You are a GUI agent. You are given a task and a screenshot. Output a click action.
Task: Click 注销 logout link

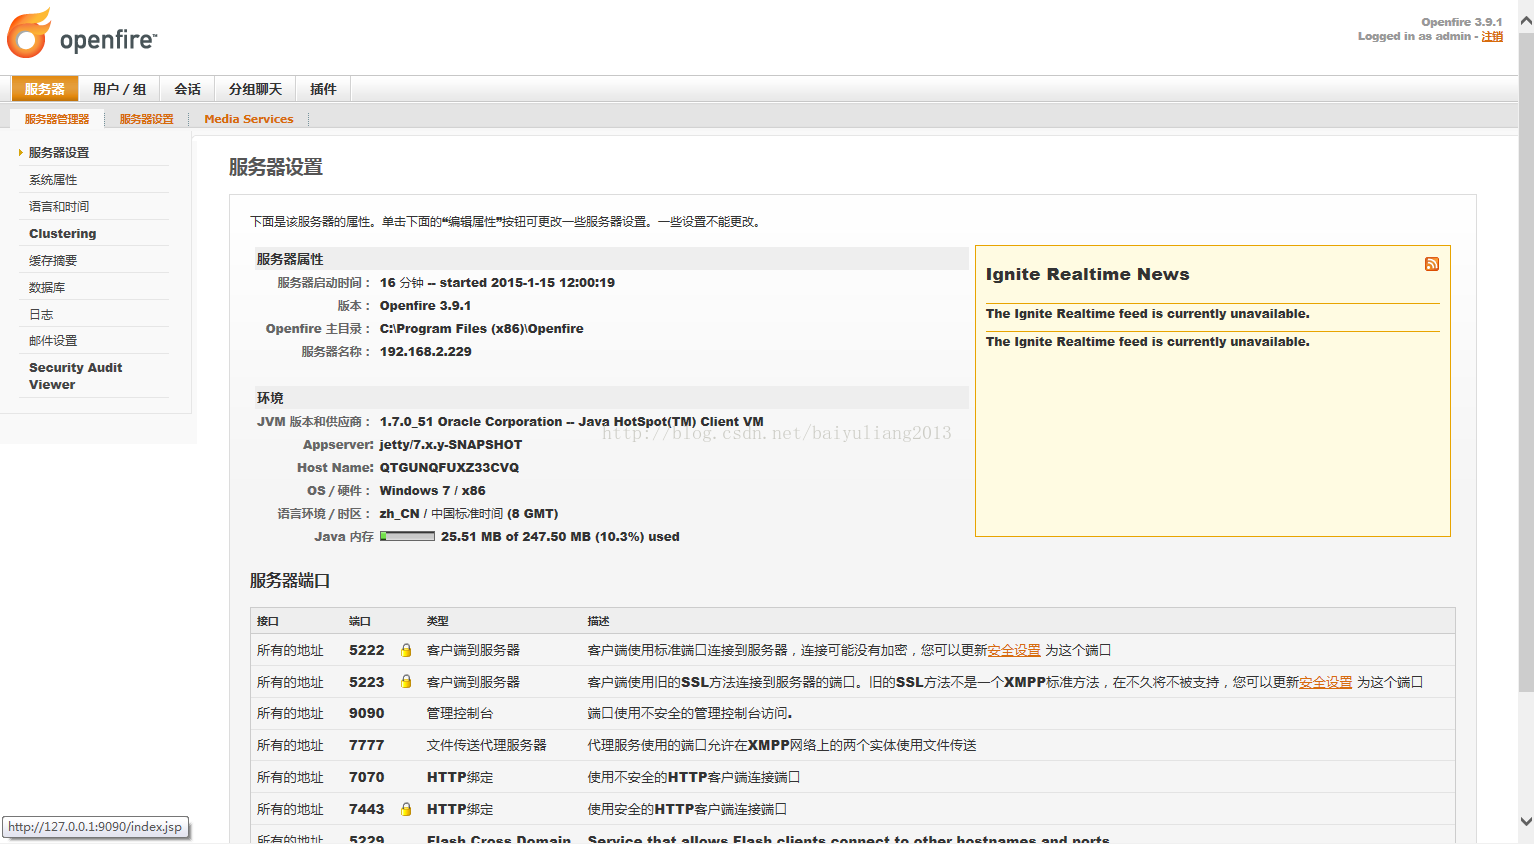tap(1492, 36)
